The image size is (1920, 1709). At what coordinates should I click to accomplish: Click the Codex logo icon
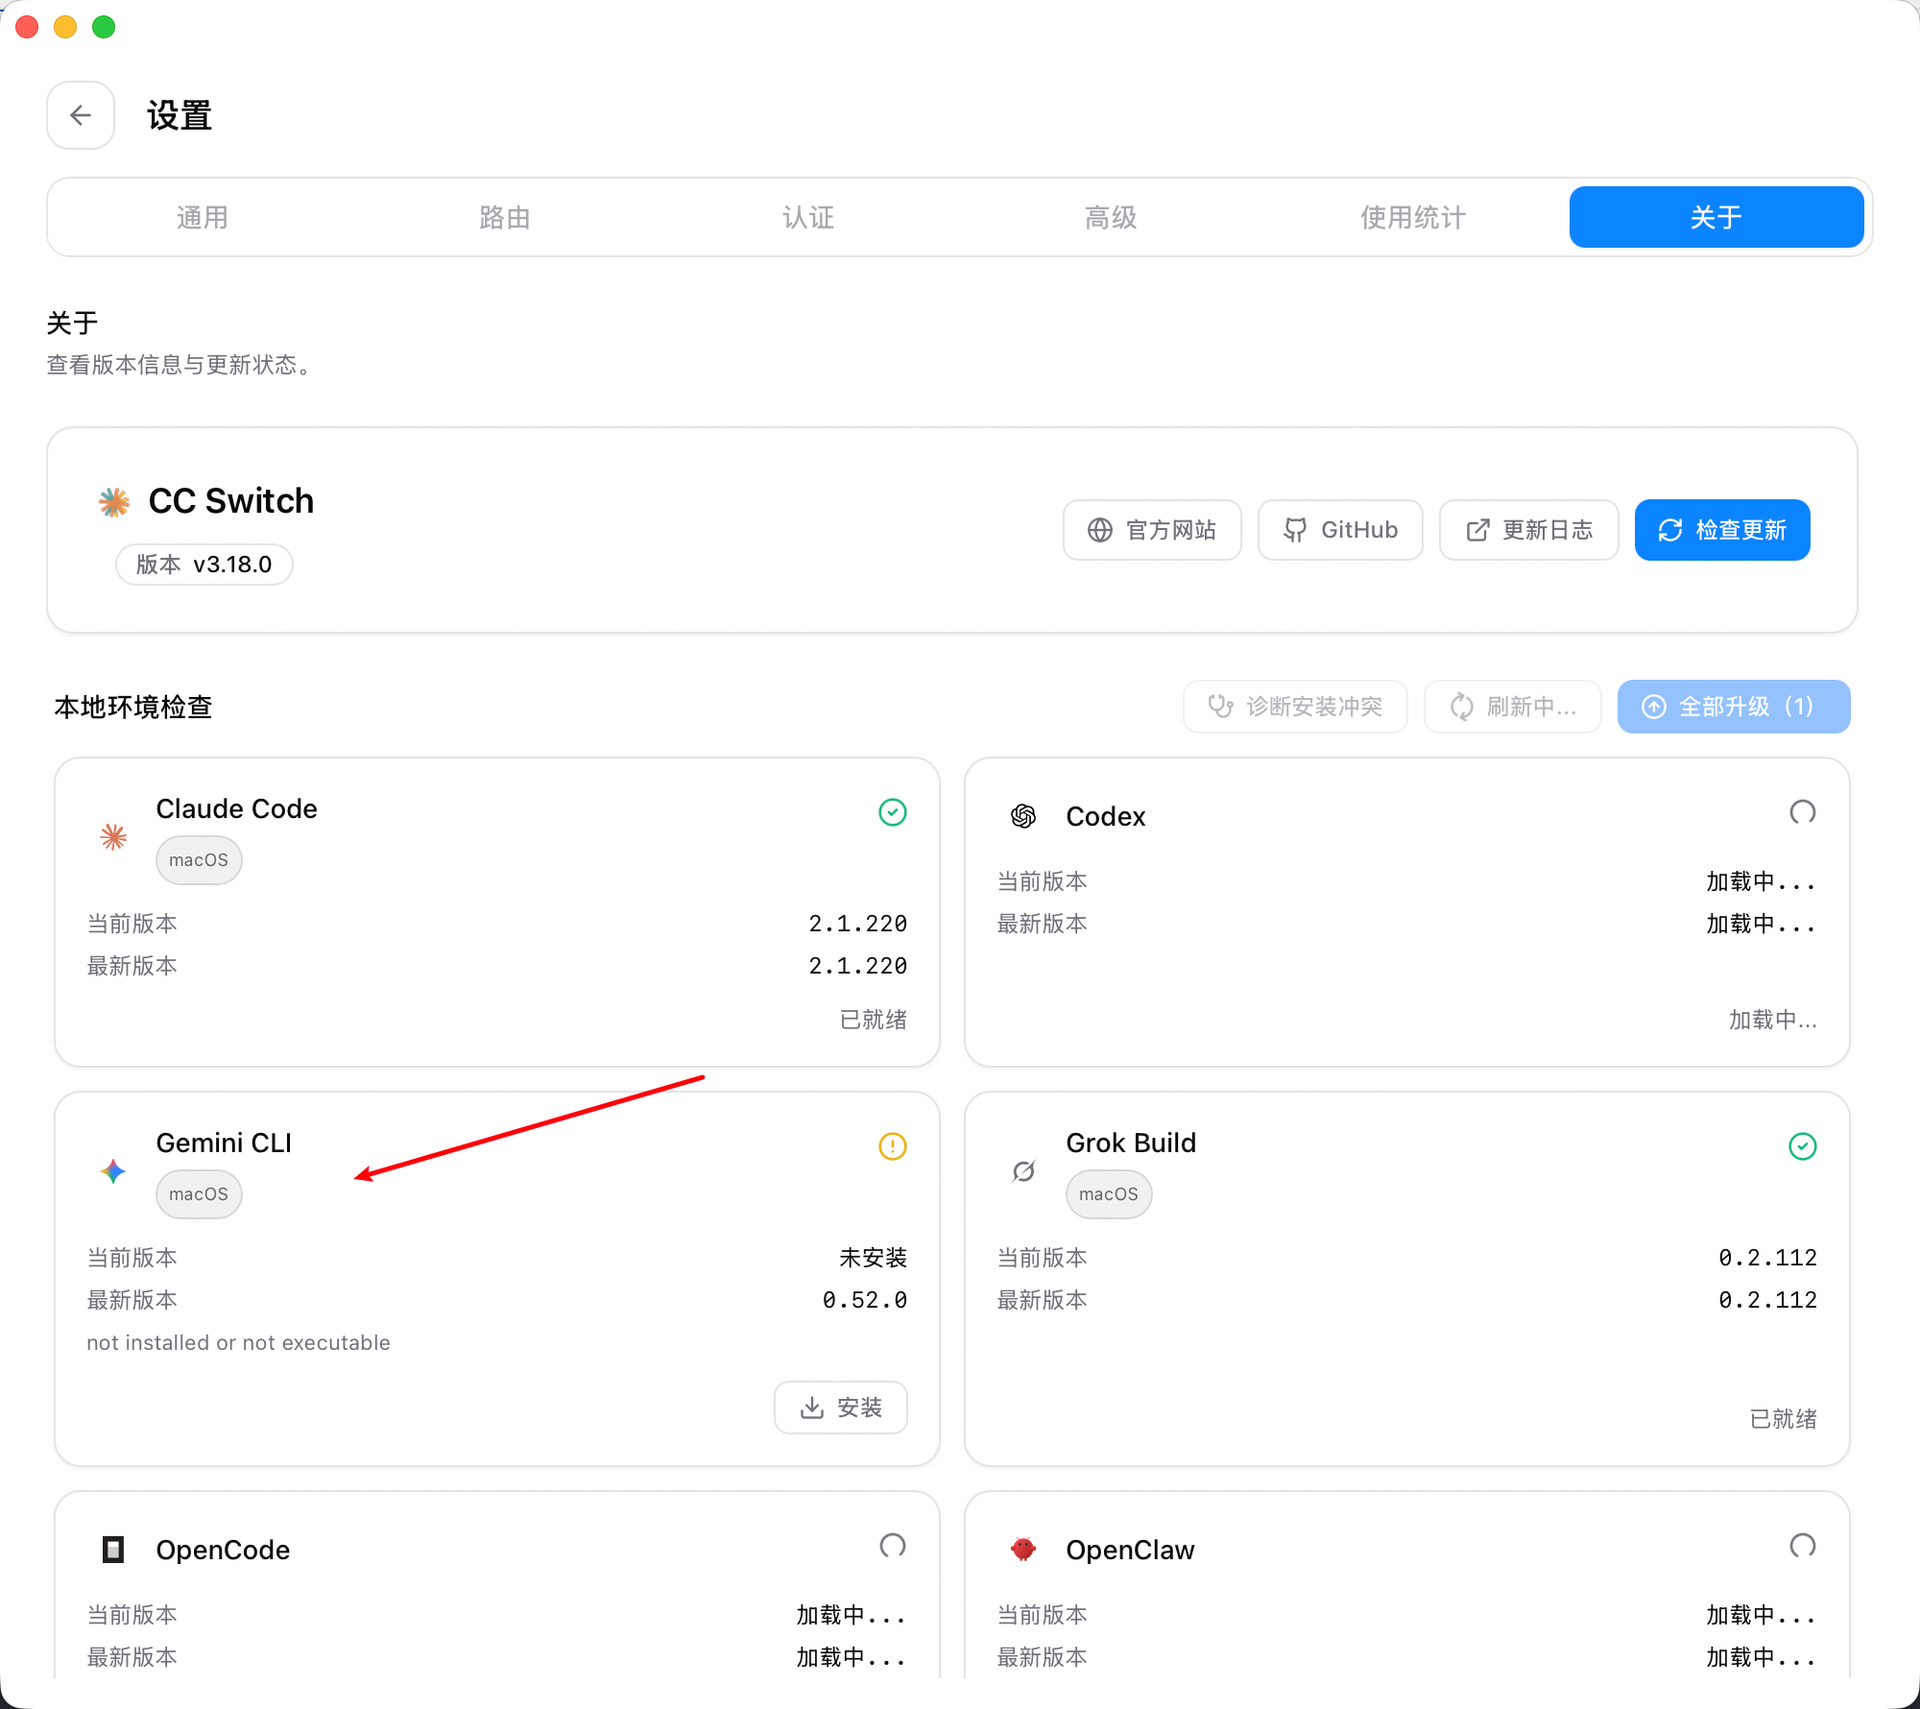(x=1023, y=816)
